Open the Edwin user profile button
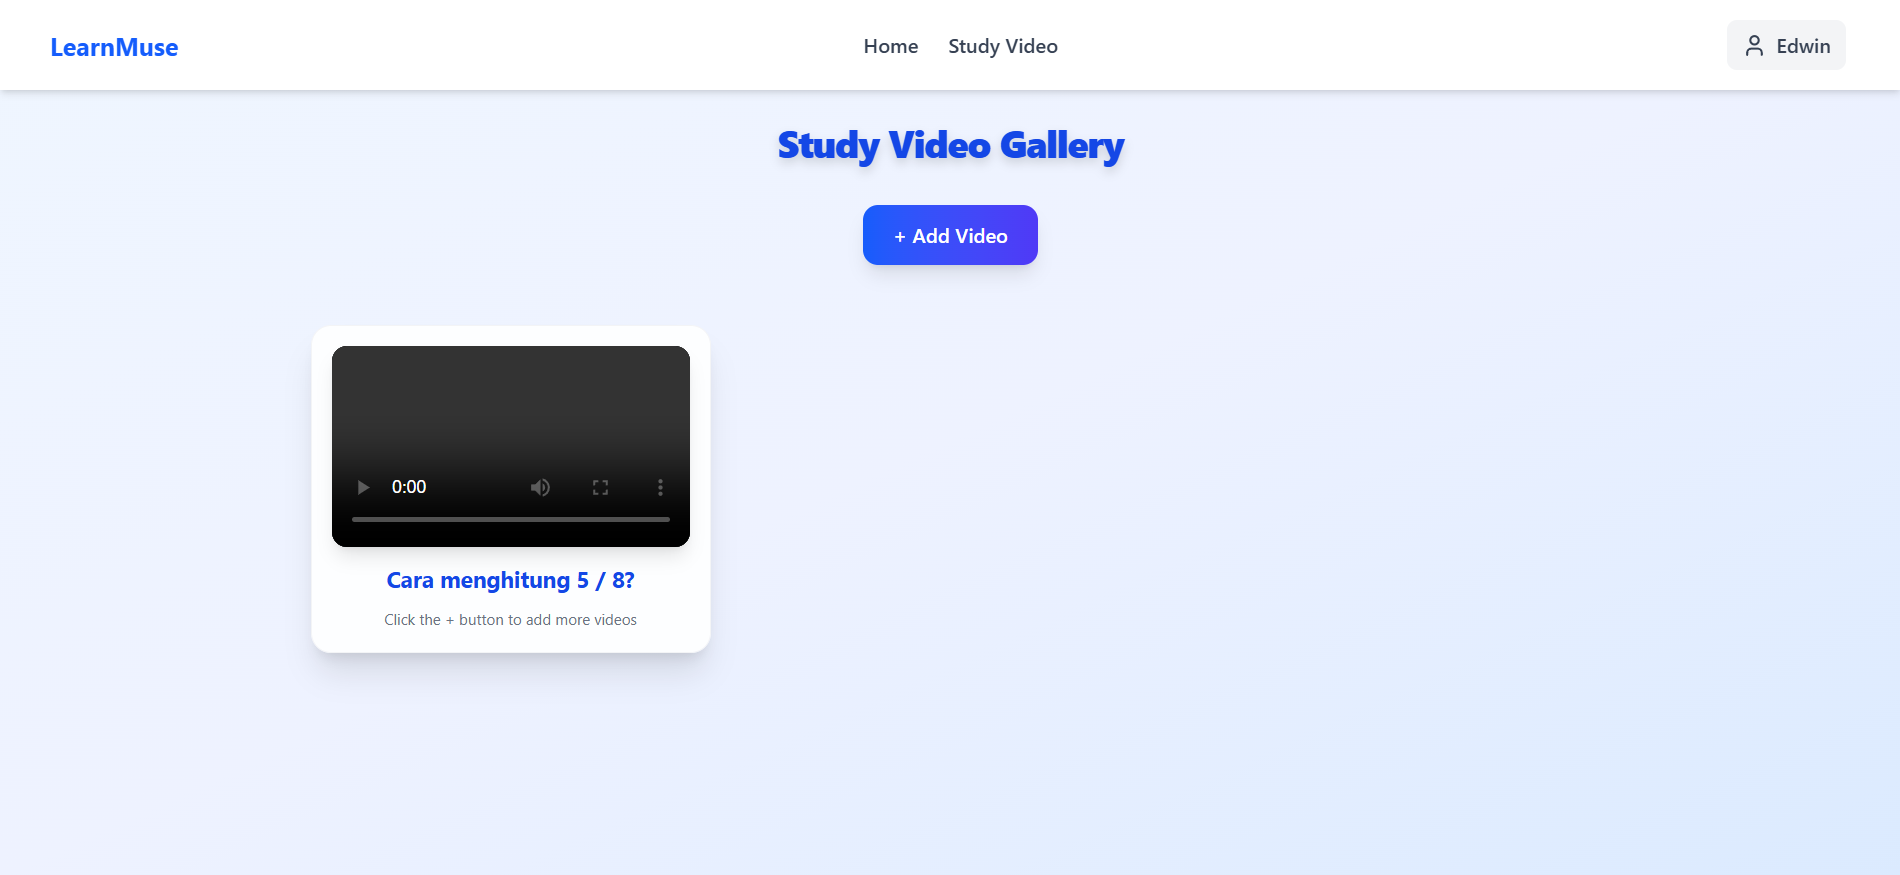Viewport: 1900px width, 875px height. pyautogui.click(x=1786, y=45)
